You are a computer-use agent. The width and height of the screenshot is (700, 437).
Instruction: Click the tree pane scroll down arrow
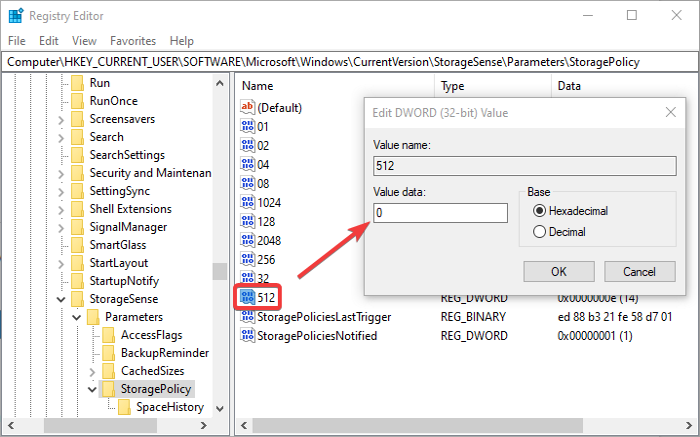pos(220,408)
